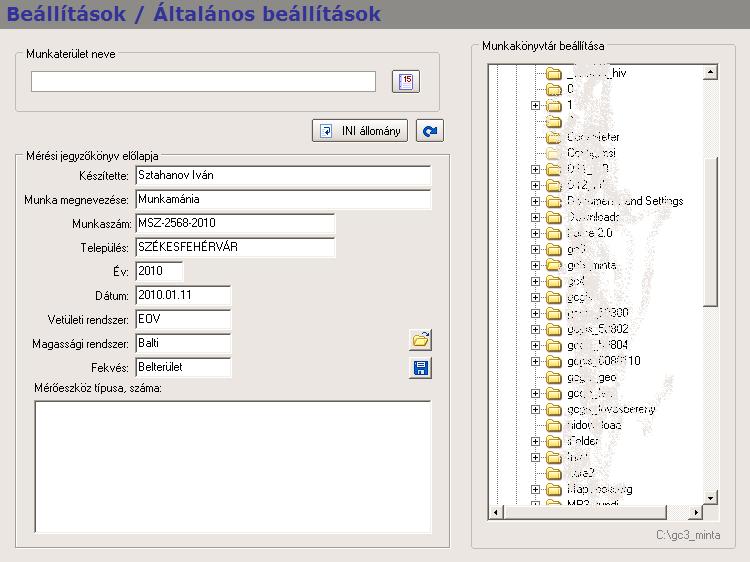Expand the folder ending in 804
Image resolution: width=750 pixels, height=562 pixels.
coord(535,345)
